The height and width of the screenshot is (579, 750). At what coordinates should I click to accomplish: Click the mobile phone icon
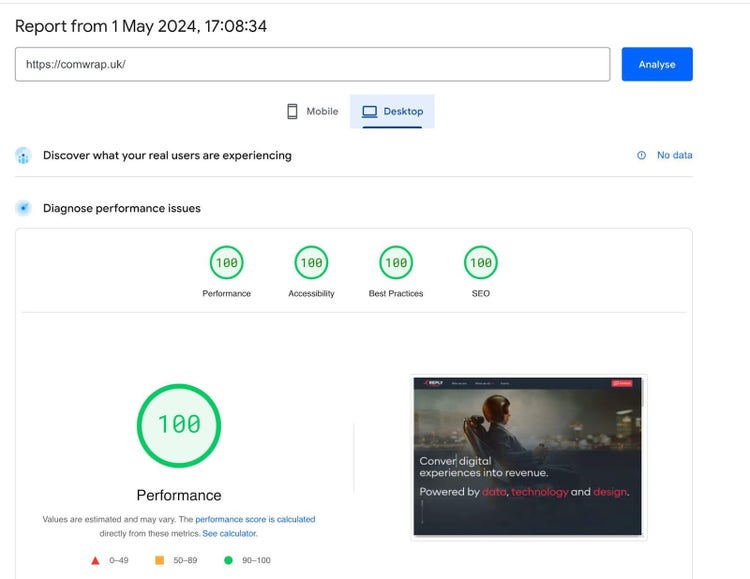click(x=292, y=111)
